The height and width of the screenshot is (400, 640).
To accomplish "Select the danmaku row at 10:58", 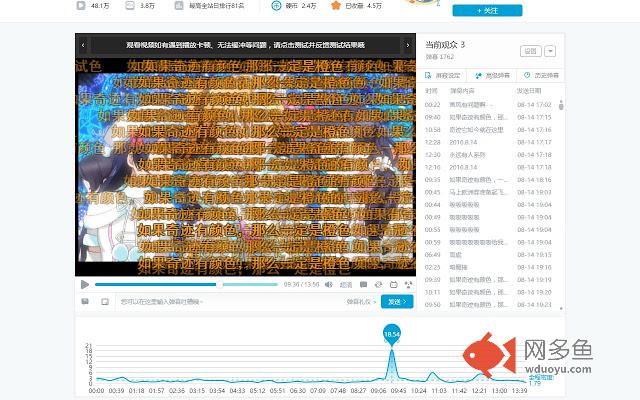I will [488, 130].
